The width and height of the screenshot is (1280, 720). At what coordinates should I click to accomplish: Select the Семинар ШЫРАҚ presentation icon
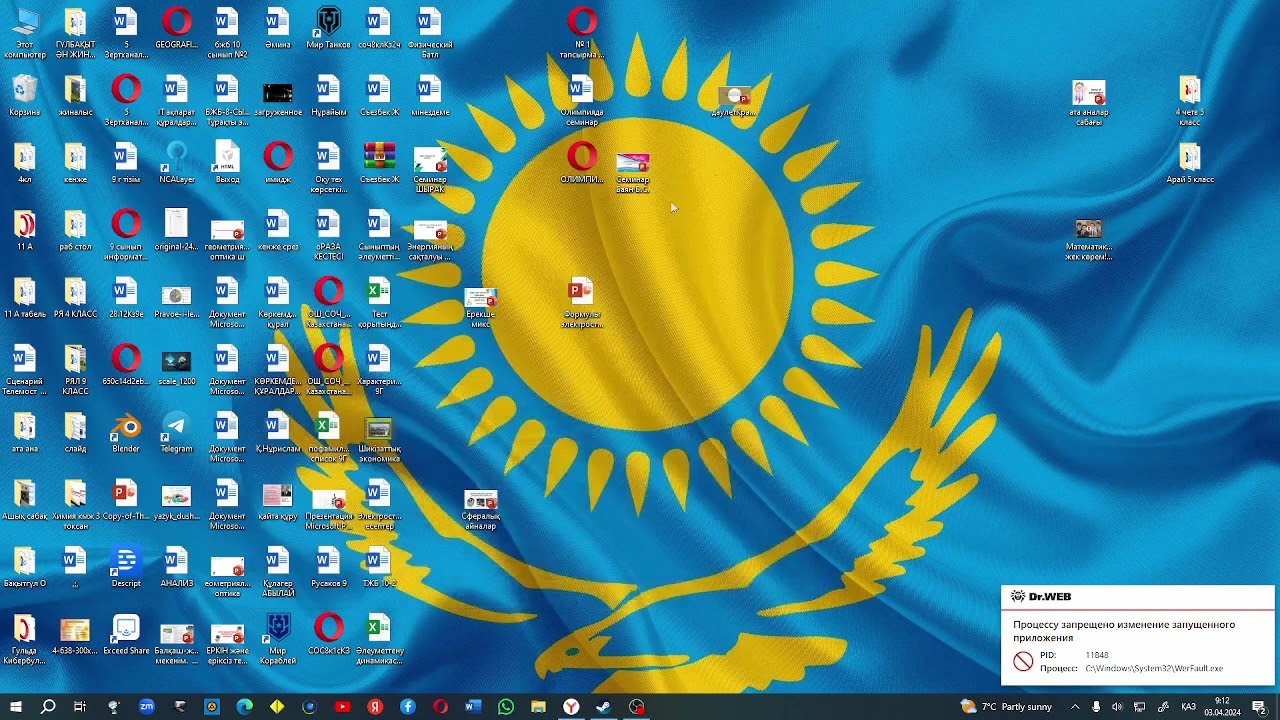pos(430,170)
